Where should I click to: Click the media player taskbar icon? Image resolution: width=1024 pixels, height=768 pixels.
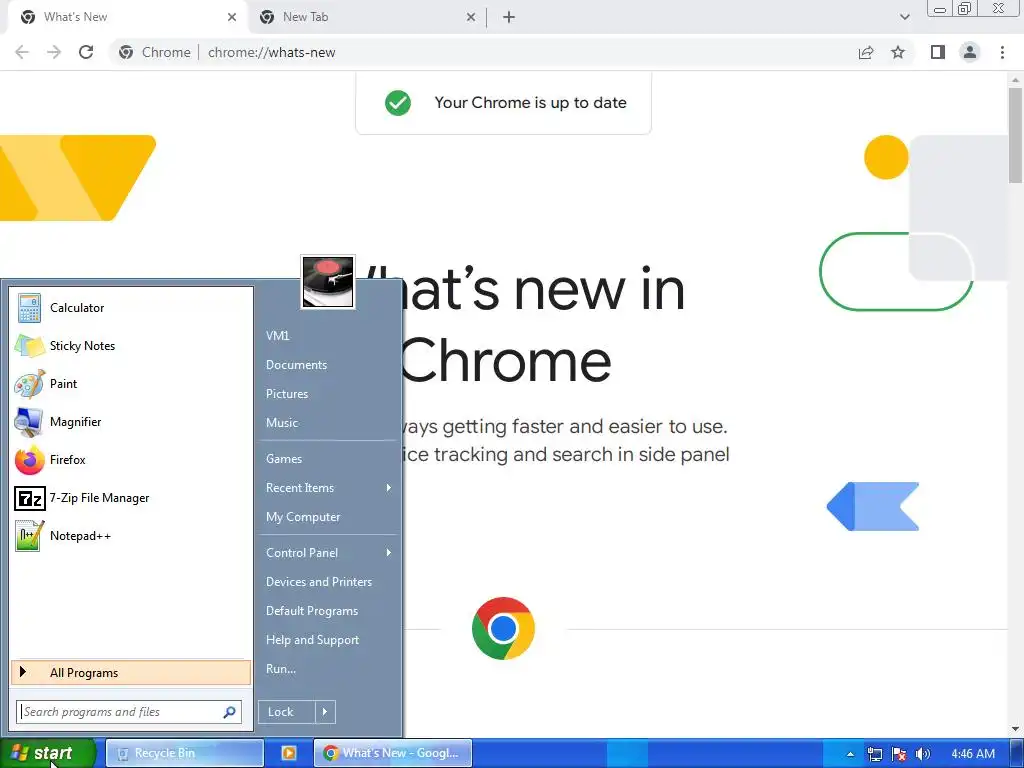point(288,753)
